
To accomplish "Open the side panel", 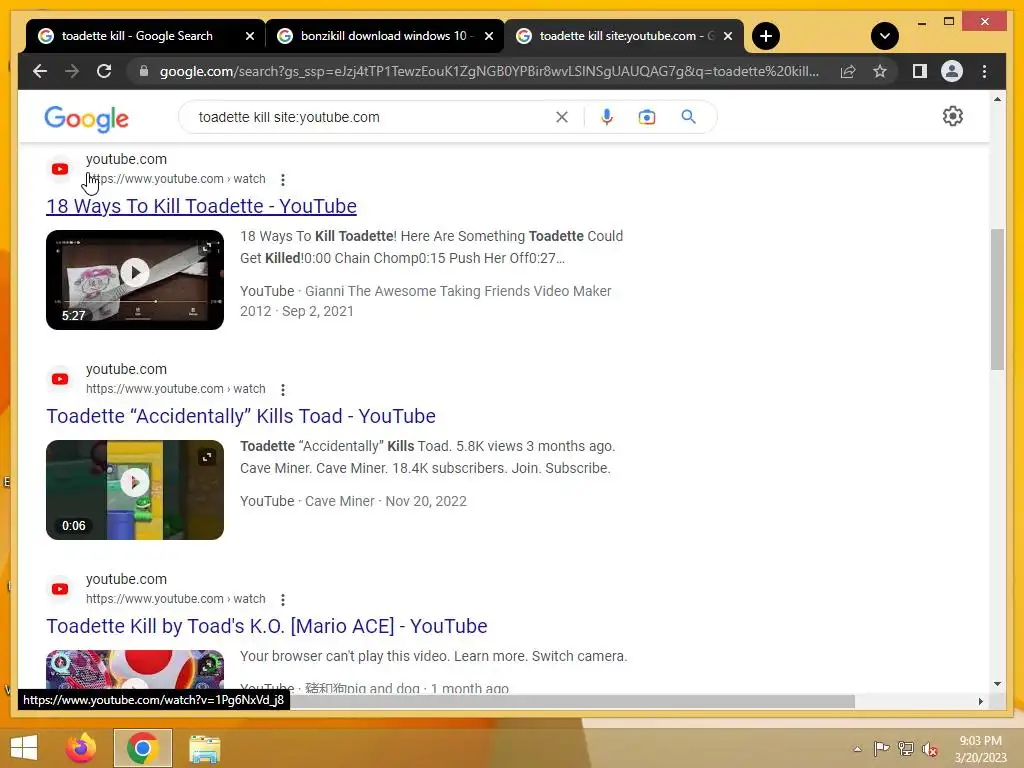I will point(920,71).
